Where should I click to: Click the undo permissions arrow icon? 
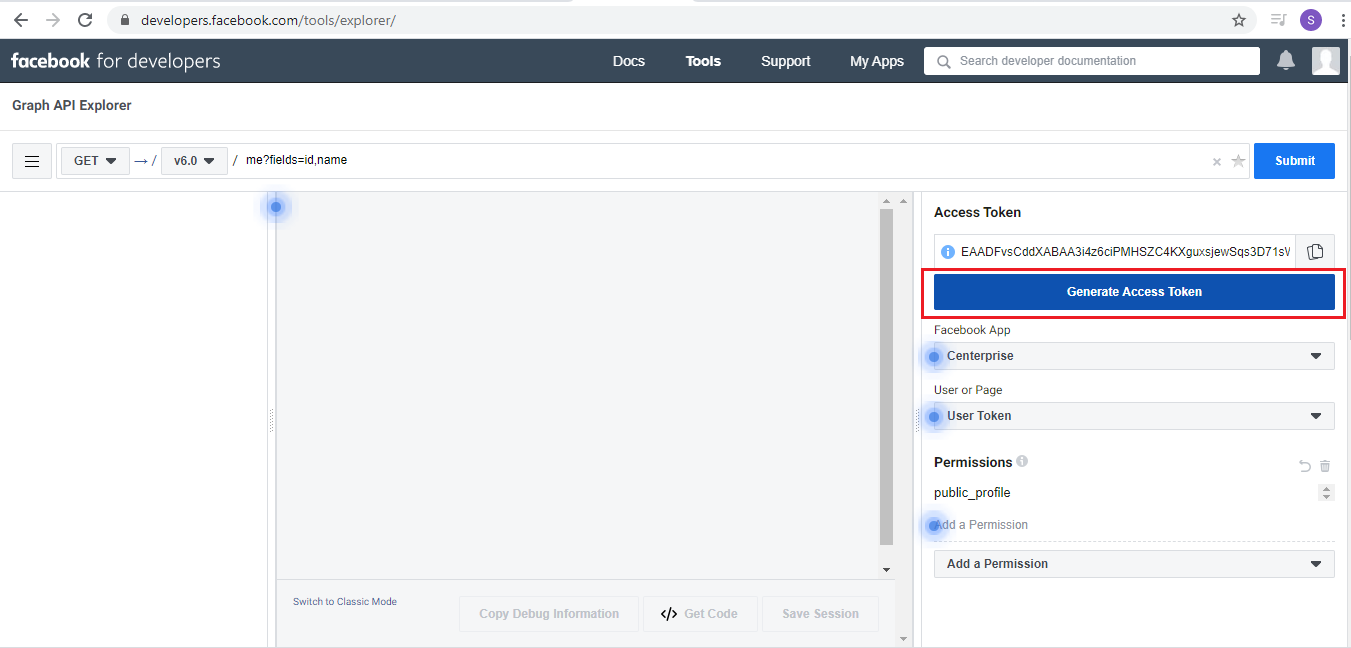click(x=1304, y=466)
